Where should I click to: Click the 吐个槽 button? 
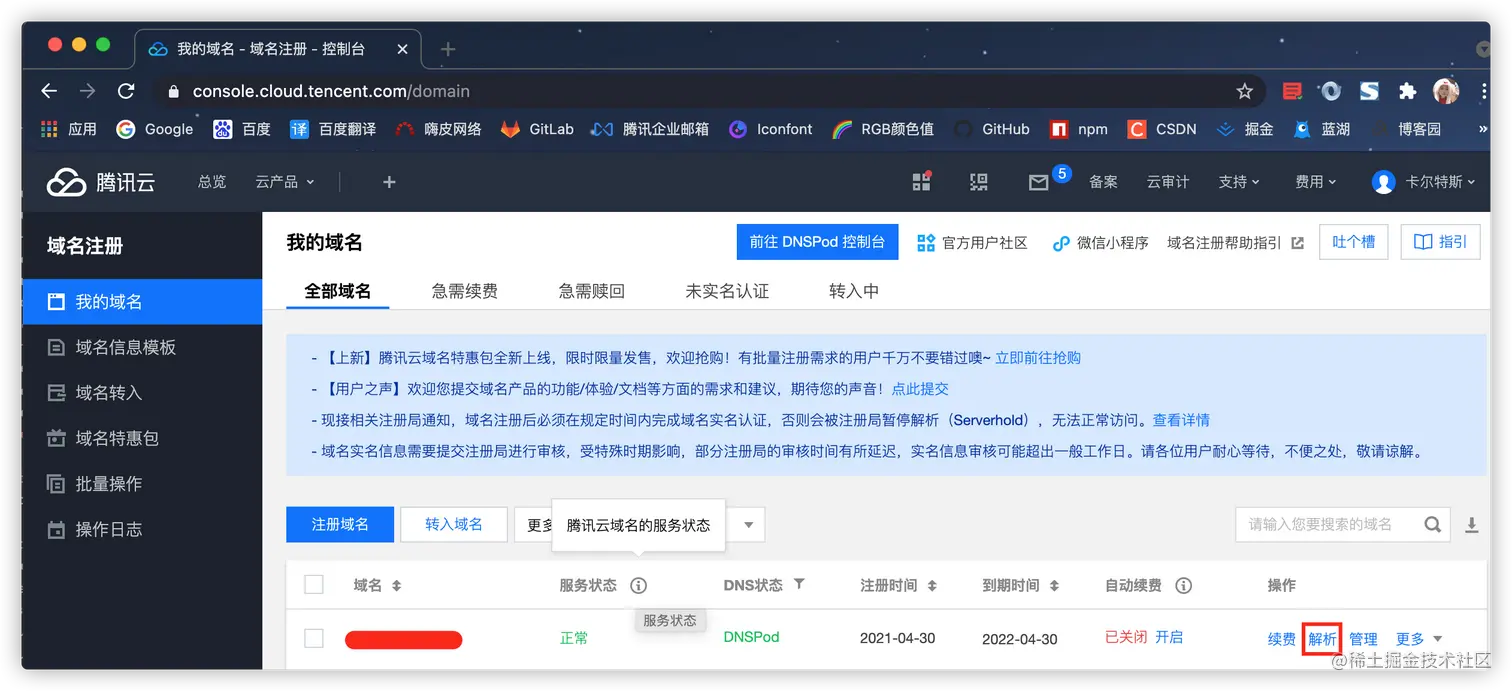pyautogui.click(x=1354, y=242)
